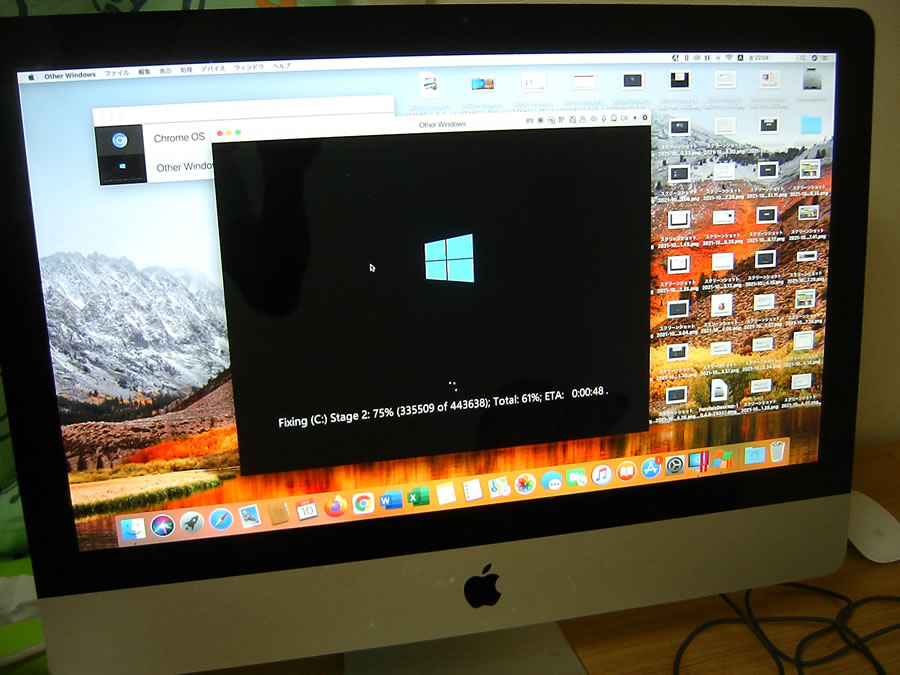This screenshot has width=900, height=675.
Task: Launch Google Chrome from the Dock
Action: coord(363,503)
